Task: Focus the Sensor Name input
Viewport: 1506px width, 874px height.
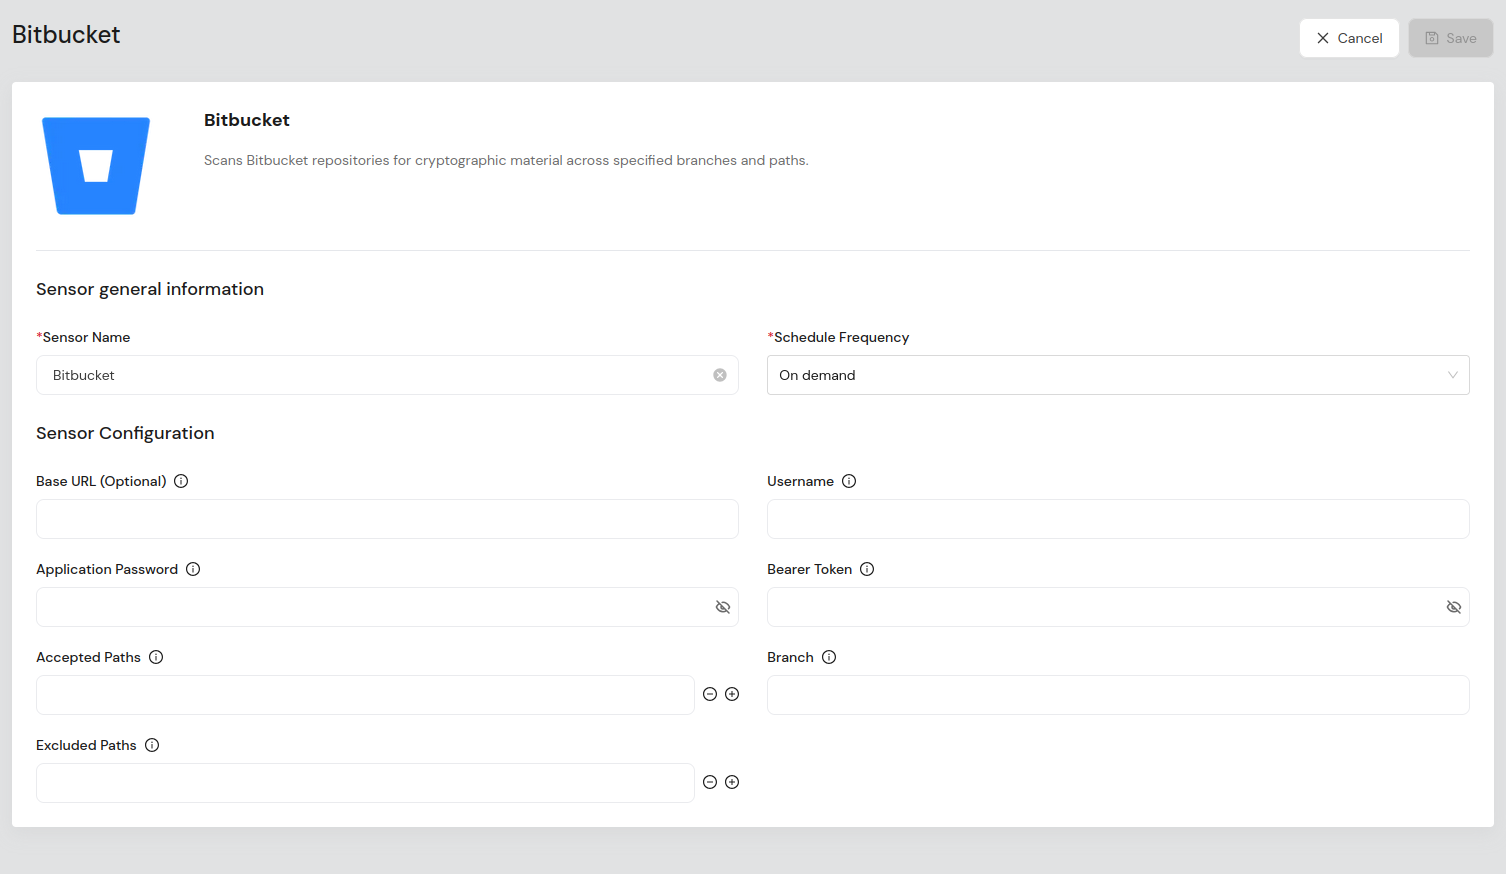Action: point(387,375)
